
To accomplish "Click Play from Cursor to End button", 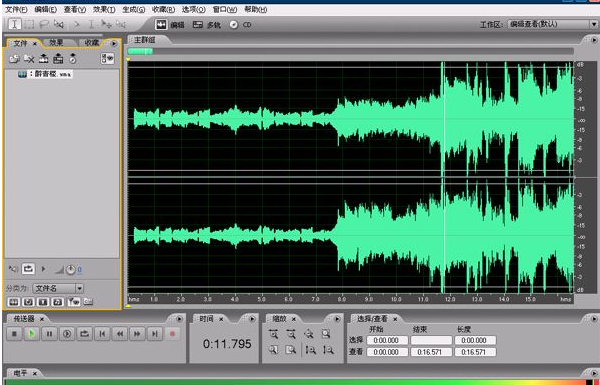I will click(x=67, y=334).
